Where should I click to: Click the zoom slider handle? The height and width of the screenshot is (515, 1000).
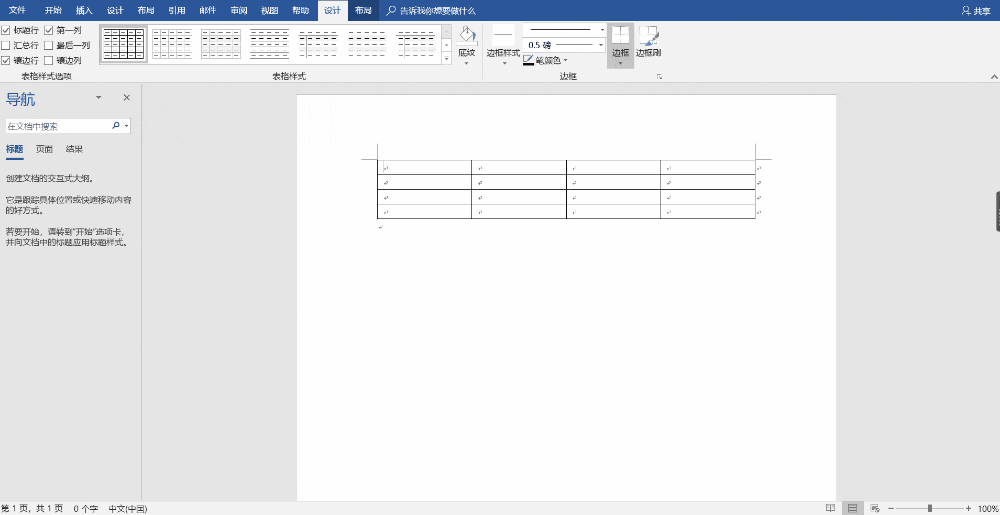point(930,508)
